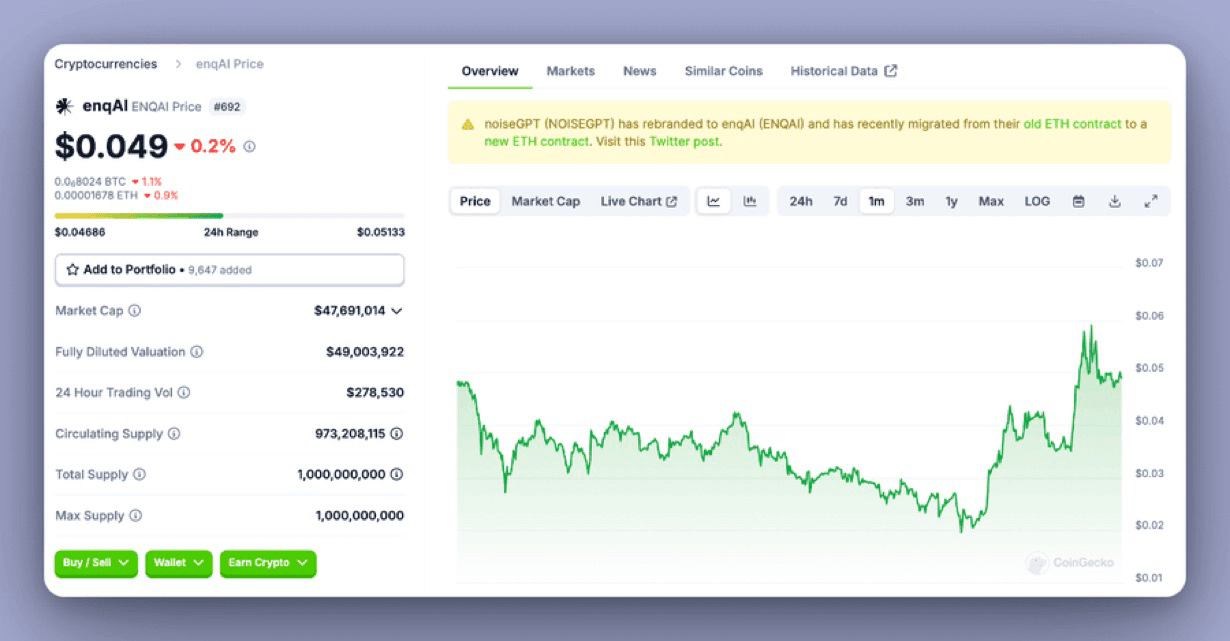Set chart range to 1y
1230x641 pixels.
951,201
